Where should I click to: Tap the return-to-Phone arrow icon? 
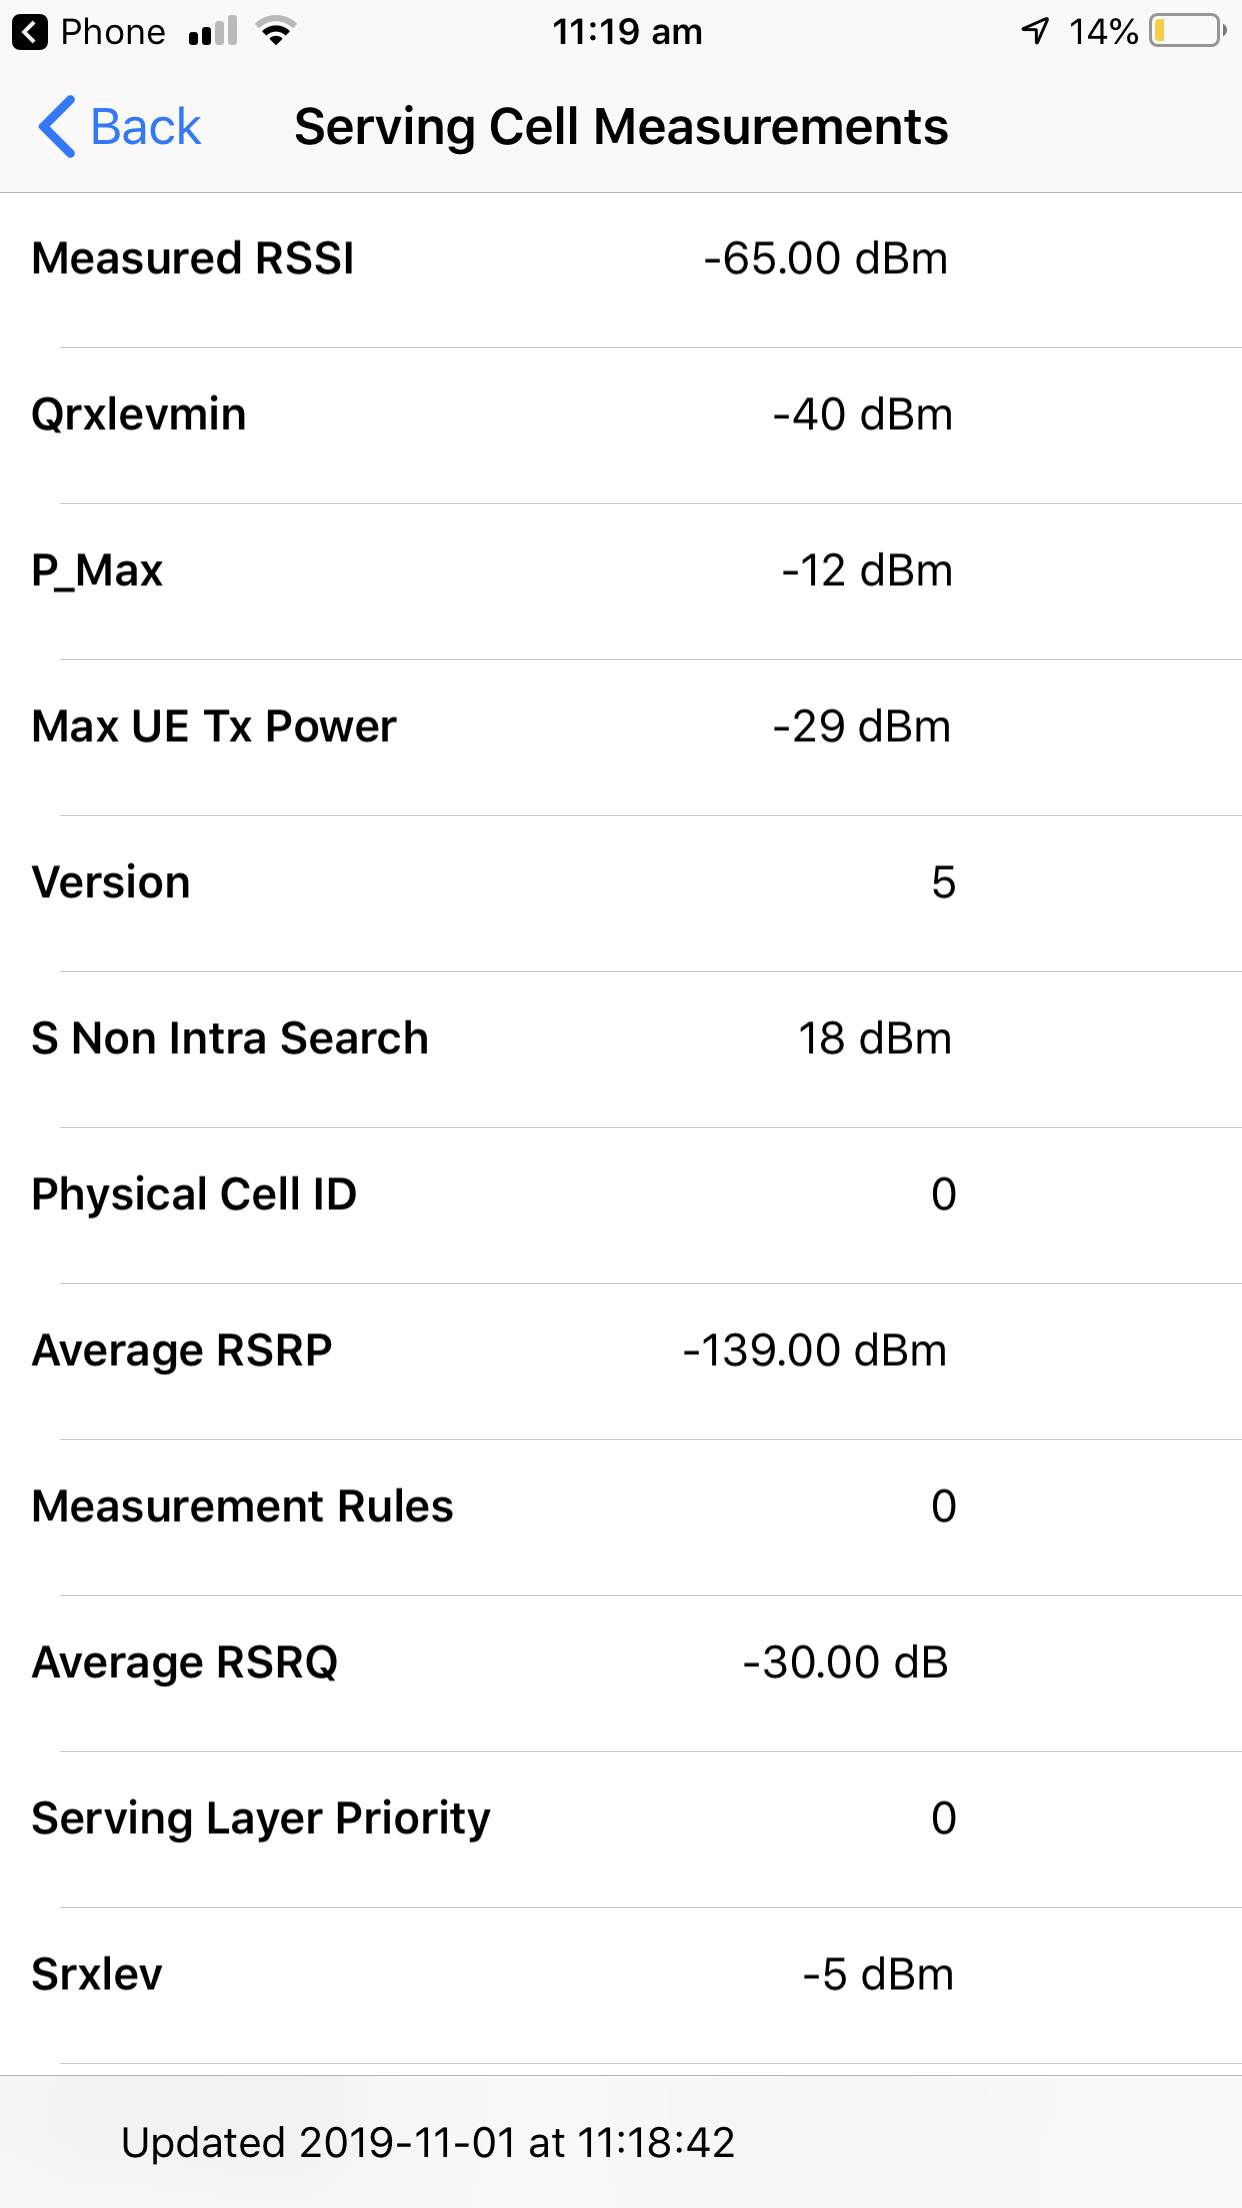click(30, 32)
